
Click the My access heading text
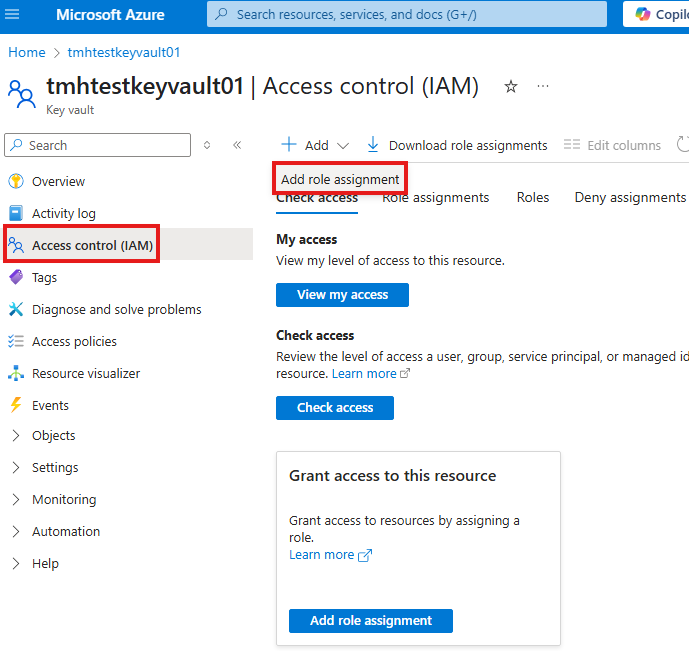307,239
